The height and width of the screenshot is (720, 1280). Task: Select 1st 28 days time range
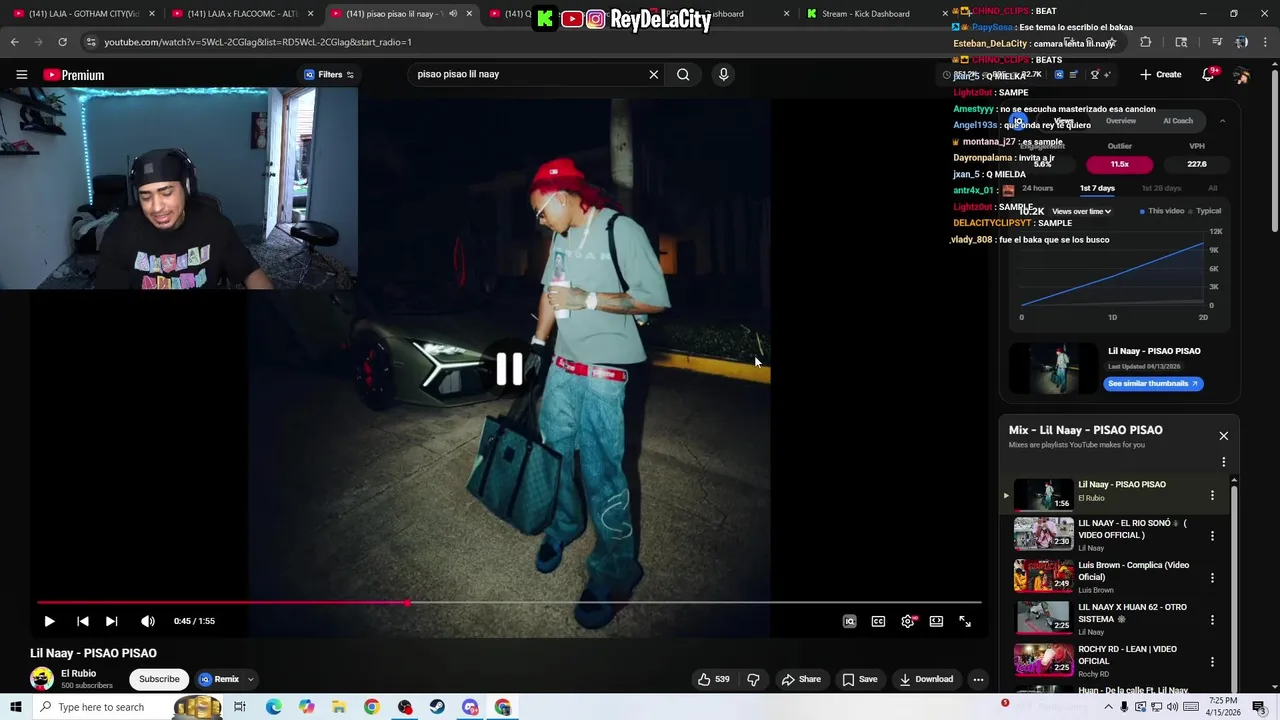(x=1161, y=188)
